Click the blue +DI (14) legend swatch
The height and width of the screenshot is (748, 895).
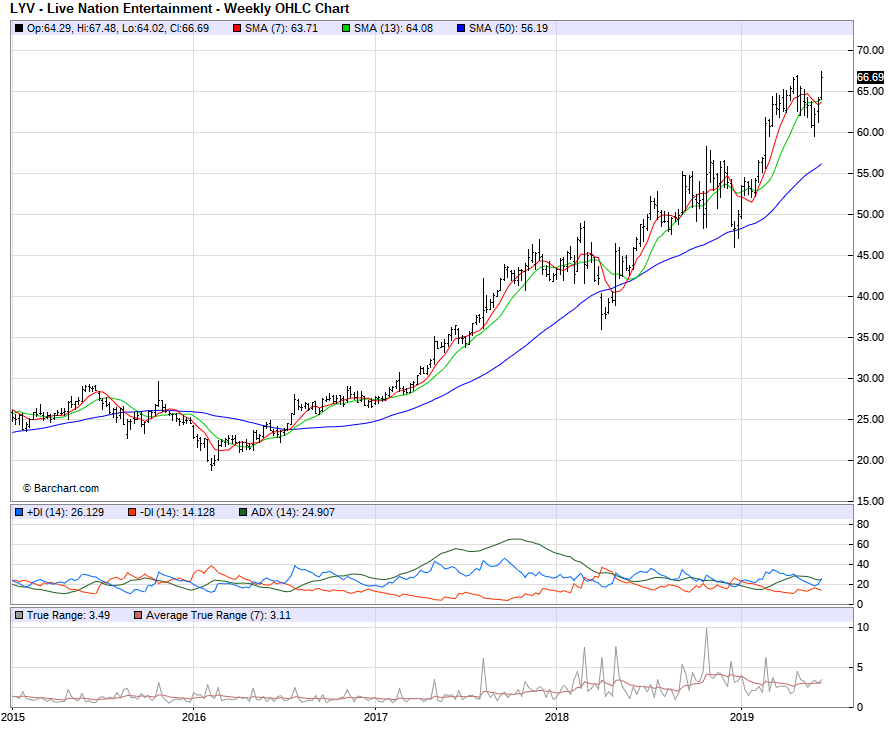[x=19, y=512]
